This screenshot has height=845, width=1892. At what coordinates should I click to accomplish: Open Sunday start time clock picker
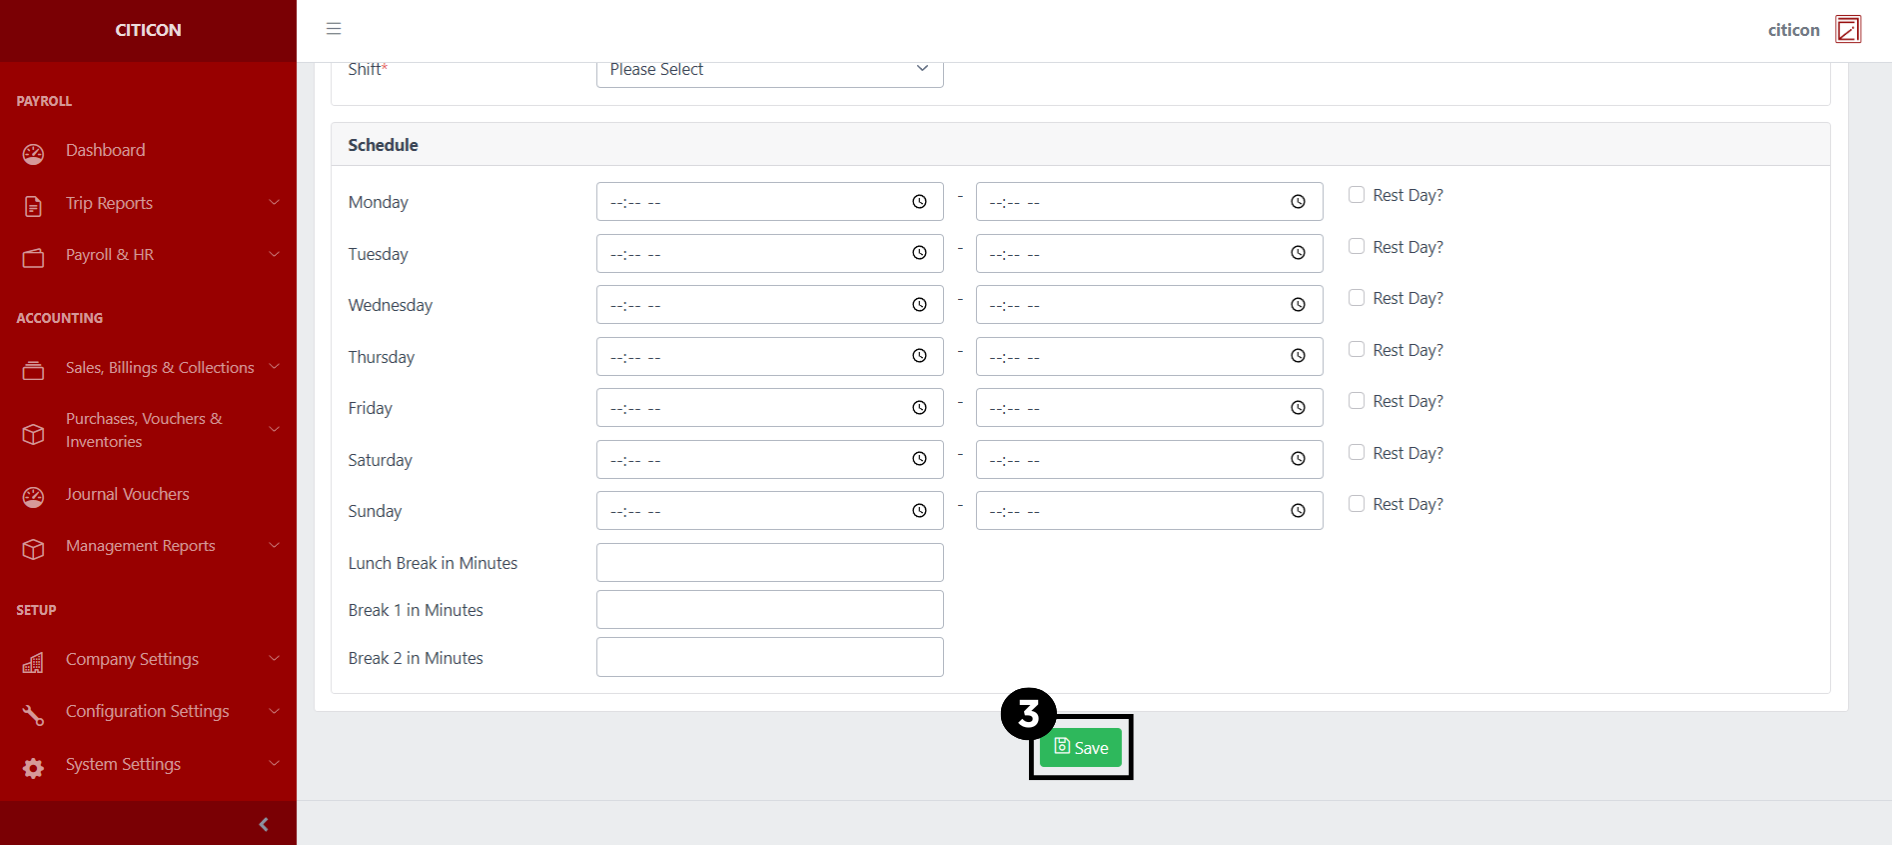919,511
